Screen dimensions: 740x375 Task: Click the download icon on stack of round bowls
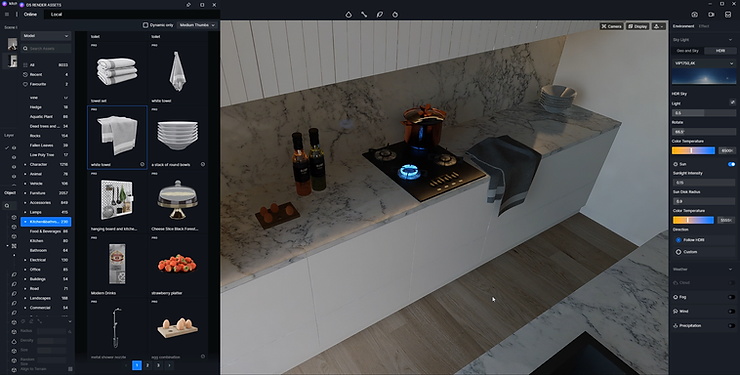tap(203, 165)
